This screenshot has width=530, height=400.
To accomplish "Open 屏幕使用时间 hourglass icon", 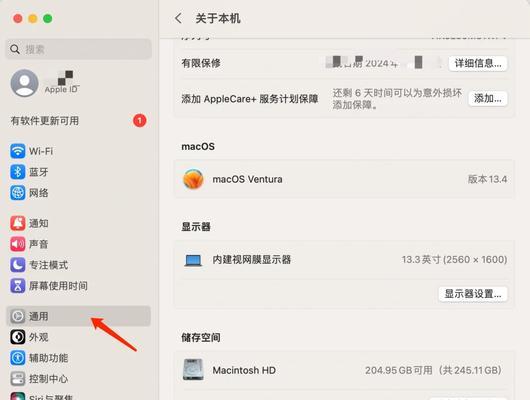I will point(18,286).
